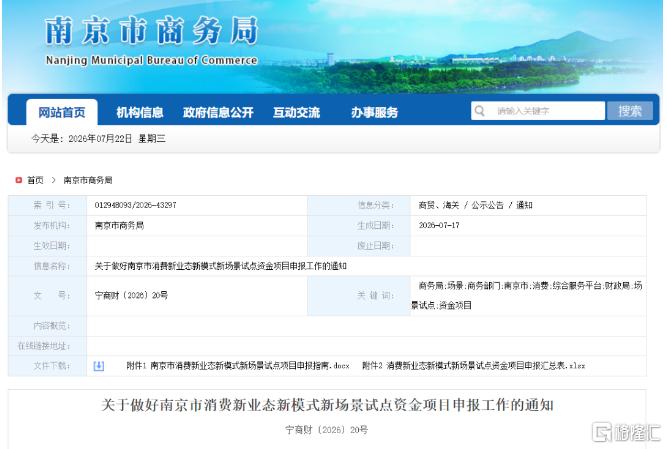The height and width of the screenshot is (449, 667).
Task: Focus the keyword search input field
Action: pyautogui.click(x=538, y=111)
